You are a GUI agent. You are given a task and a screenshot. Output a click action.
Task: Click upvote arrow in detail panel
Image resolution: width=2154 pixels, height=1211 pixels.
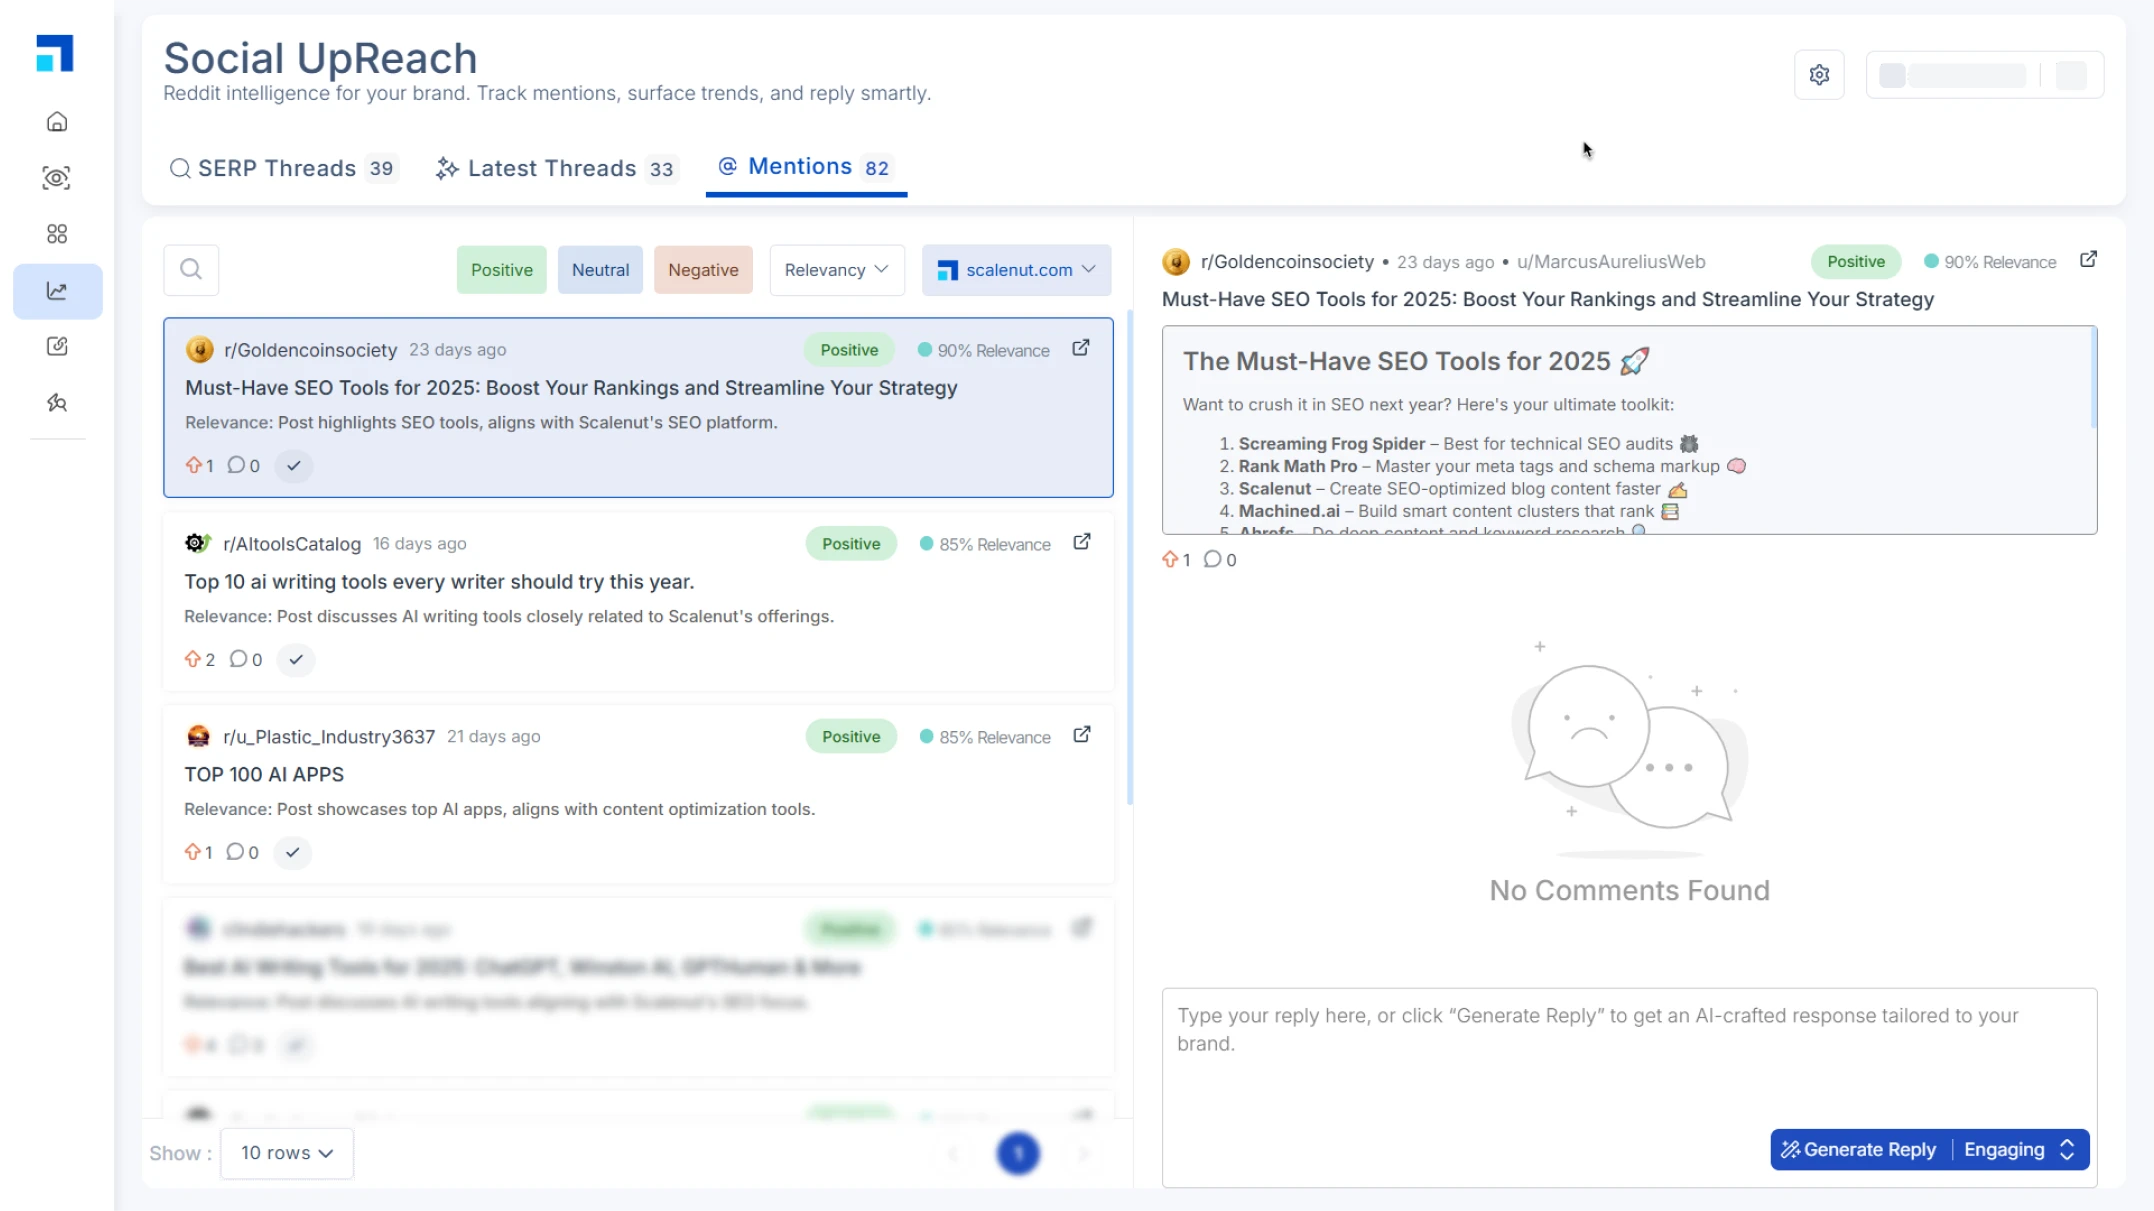coord(1170,559)
